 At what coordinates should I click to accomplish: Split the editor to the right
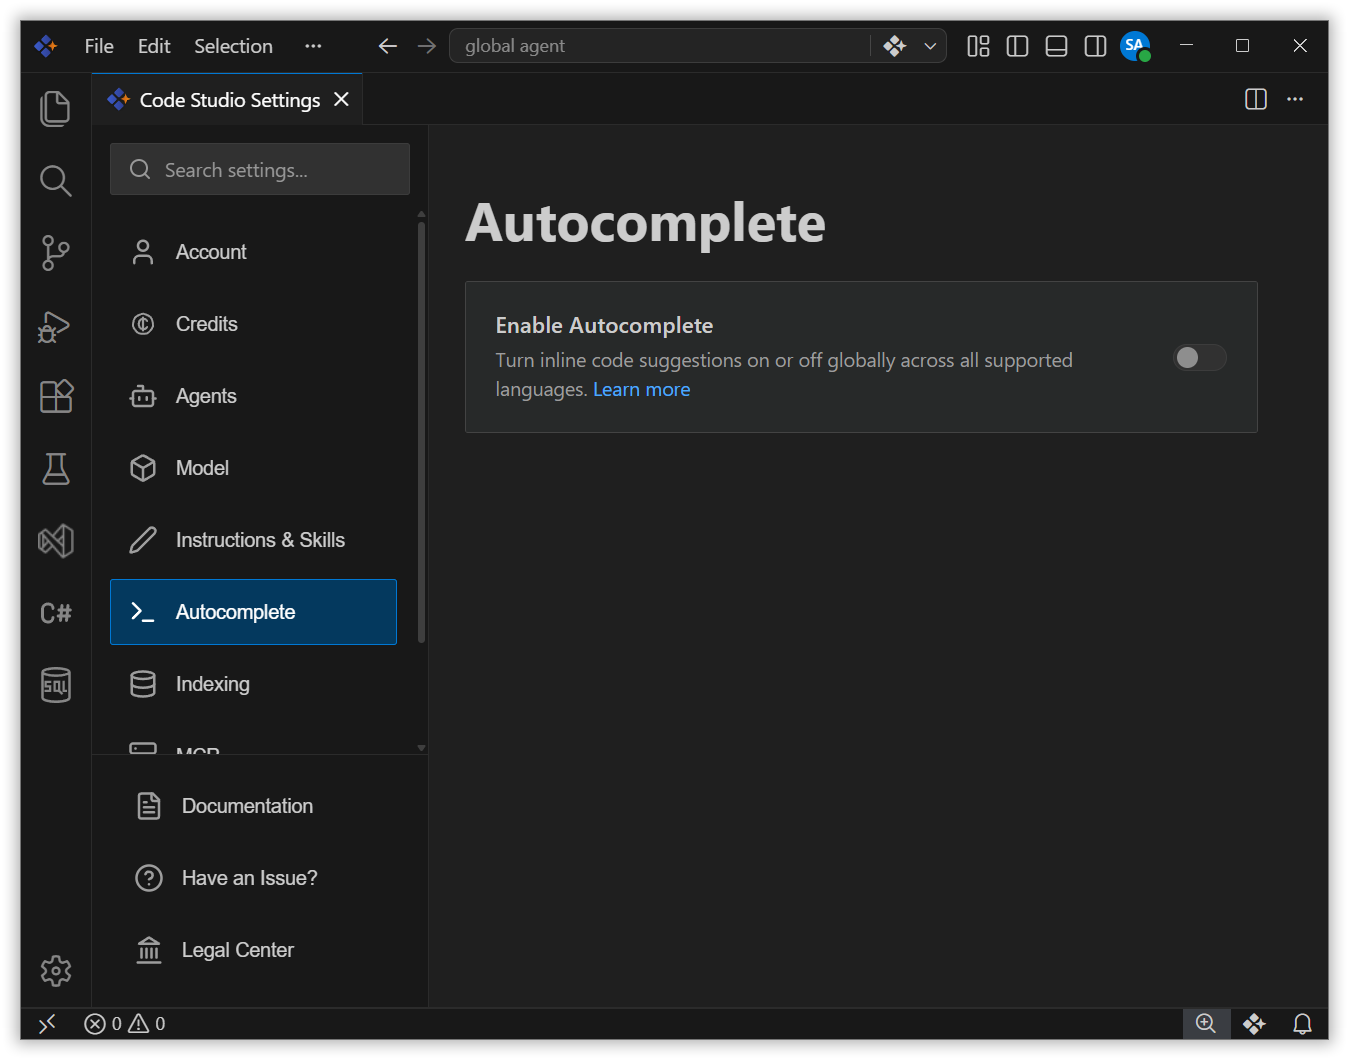click(1256, 99)
